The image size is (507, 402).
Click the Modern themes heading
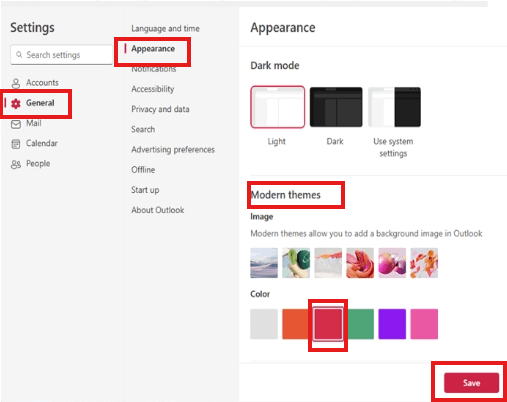286,195
